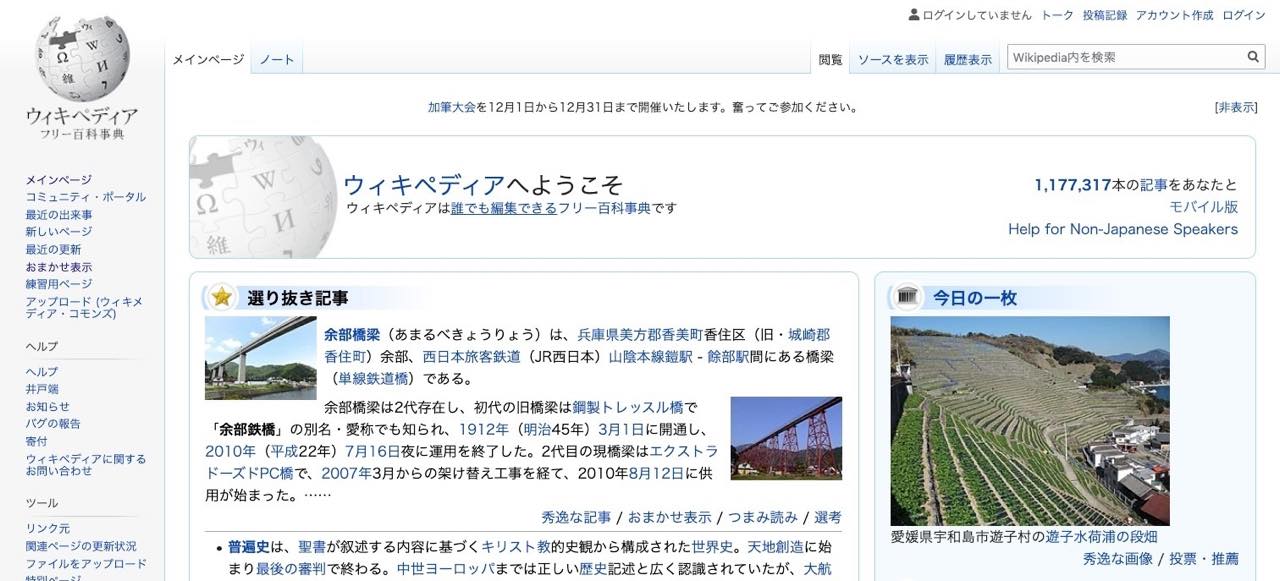
Task: Open the ソースを表示 tab
Action: pos(893,60)
